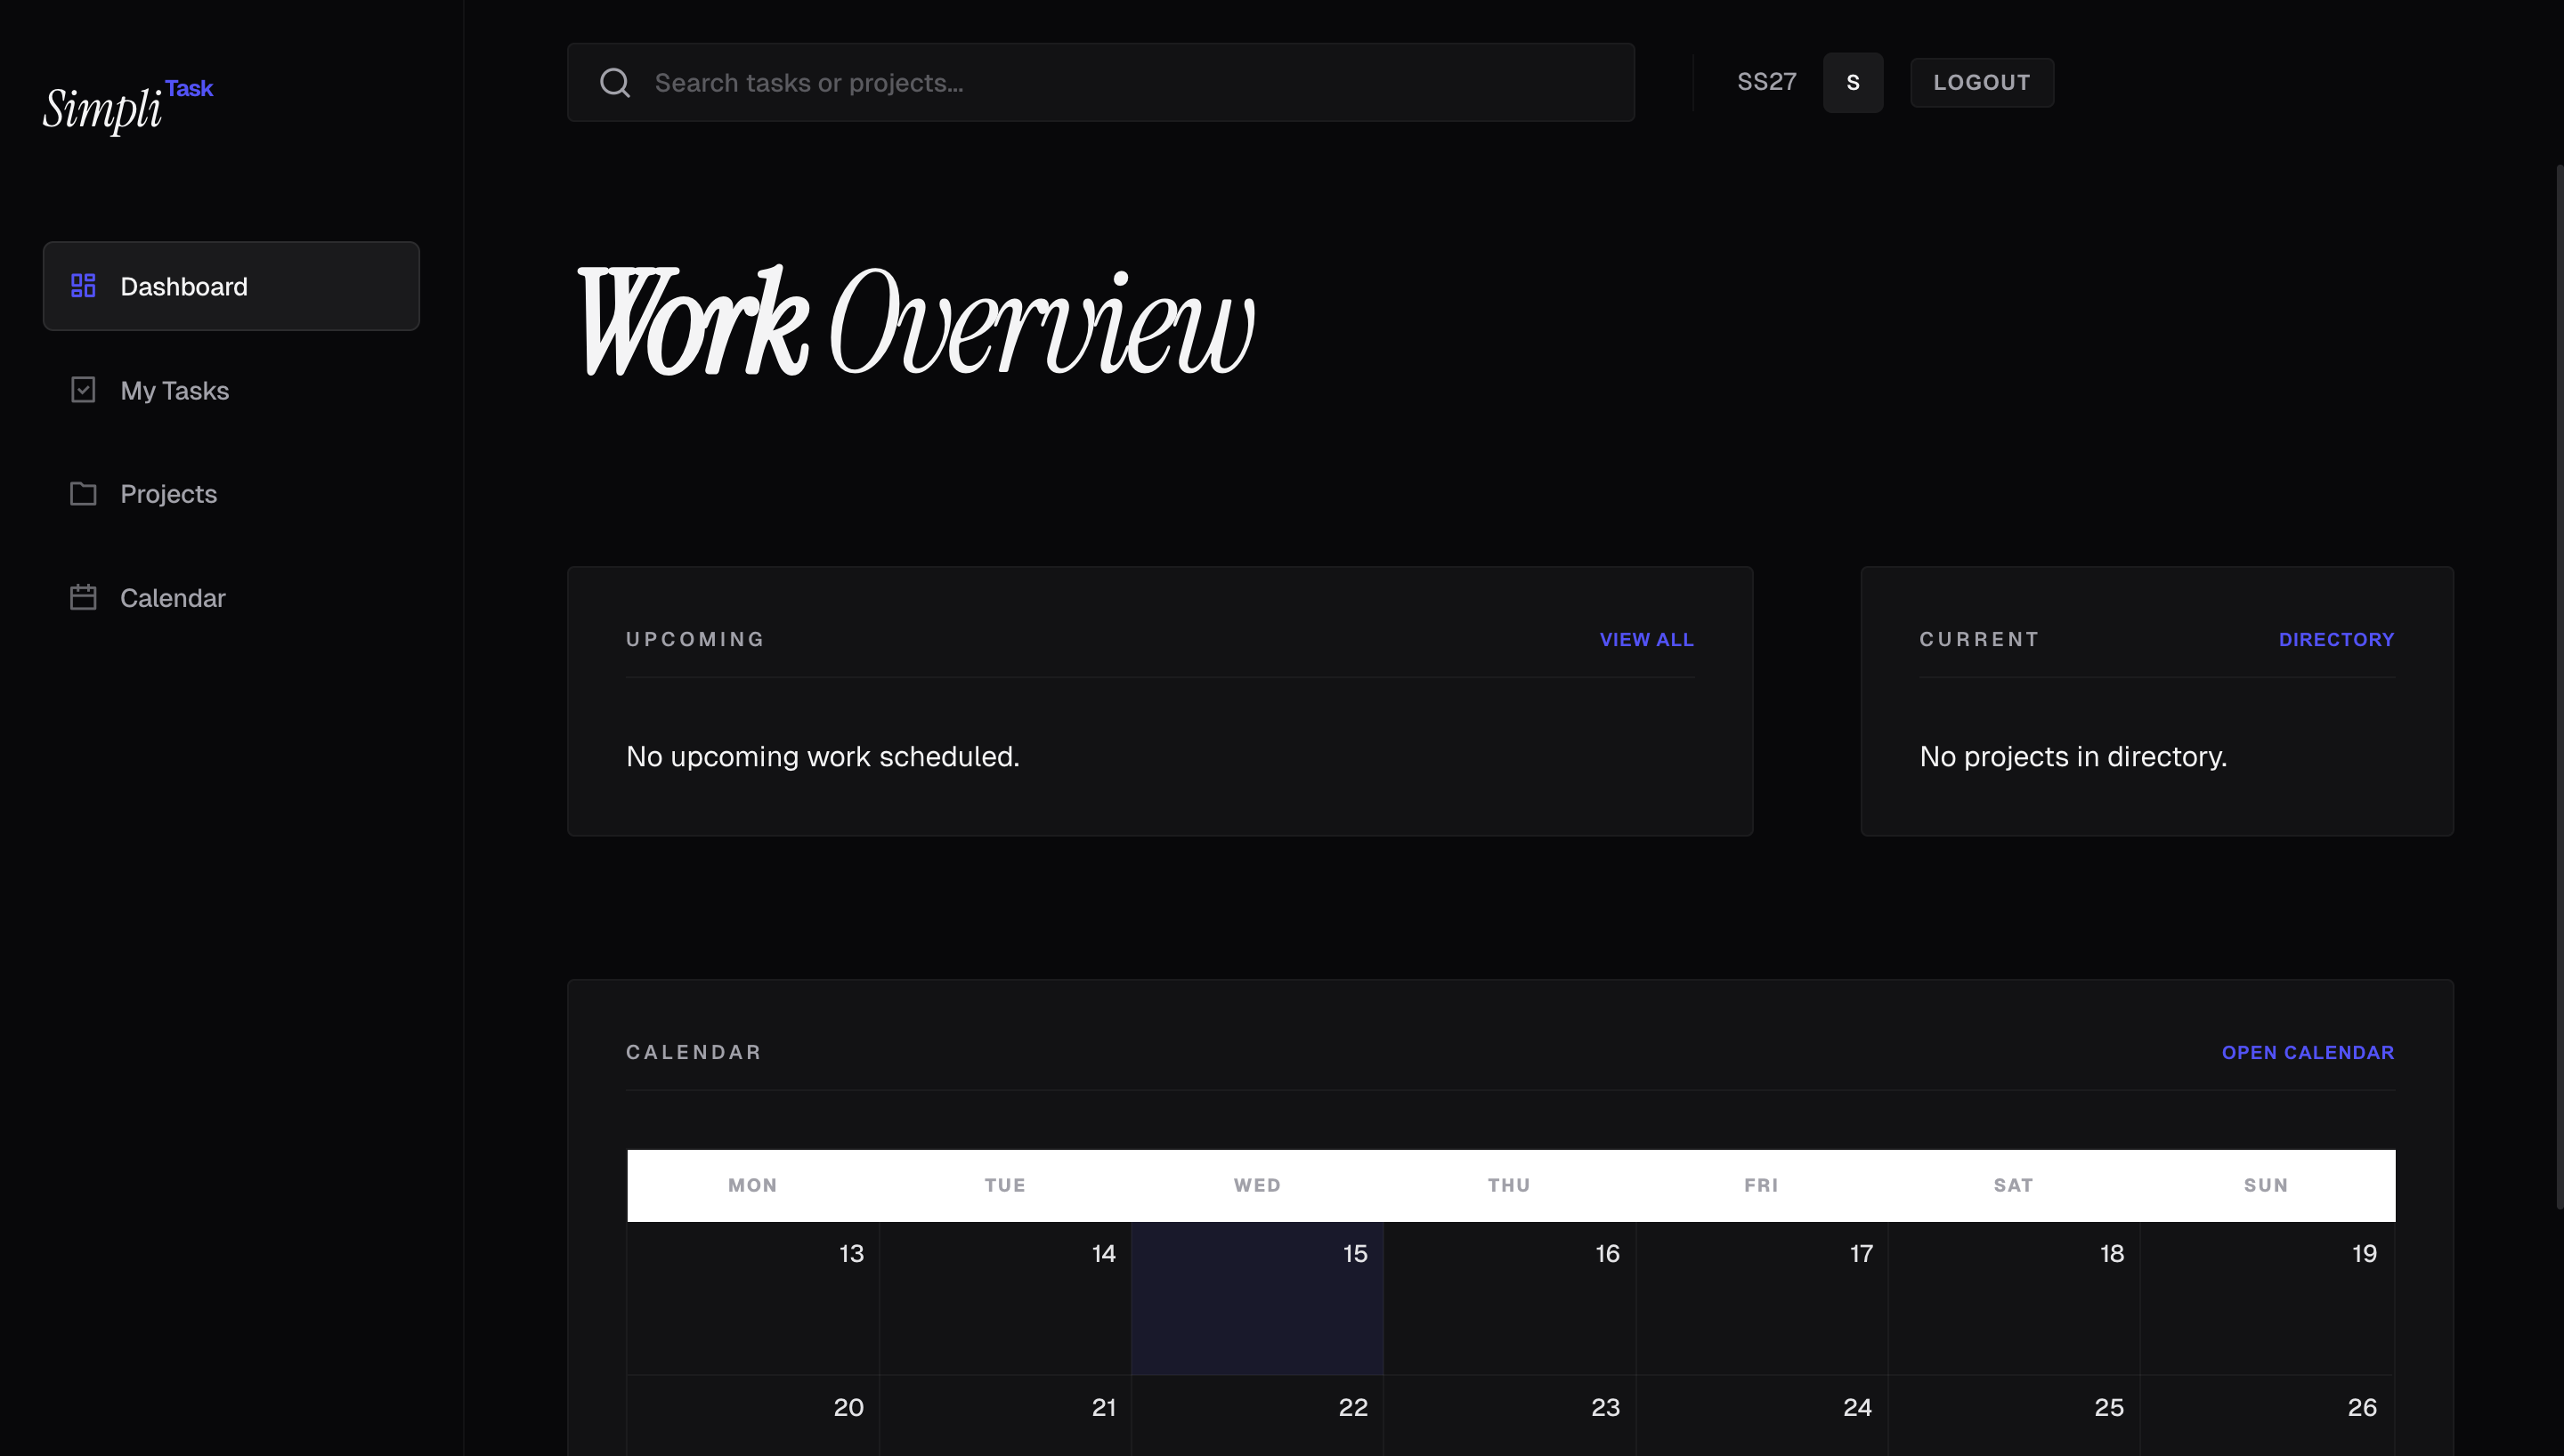Click the SS27 username text
The image size is (2564, 1456).
[x=1766, y=82]
